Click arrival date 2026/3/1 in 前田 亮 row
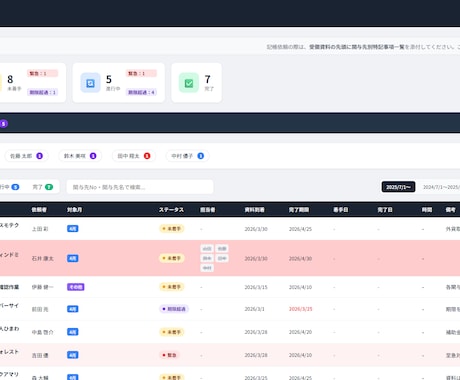The width and height of the screenshot is (460, 380). click(254, 309)
